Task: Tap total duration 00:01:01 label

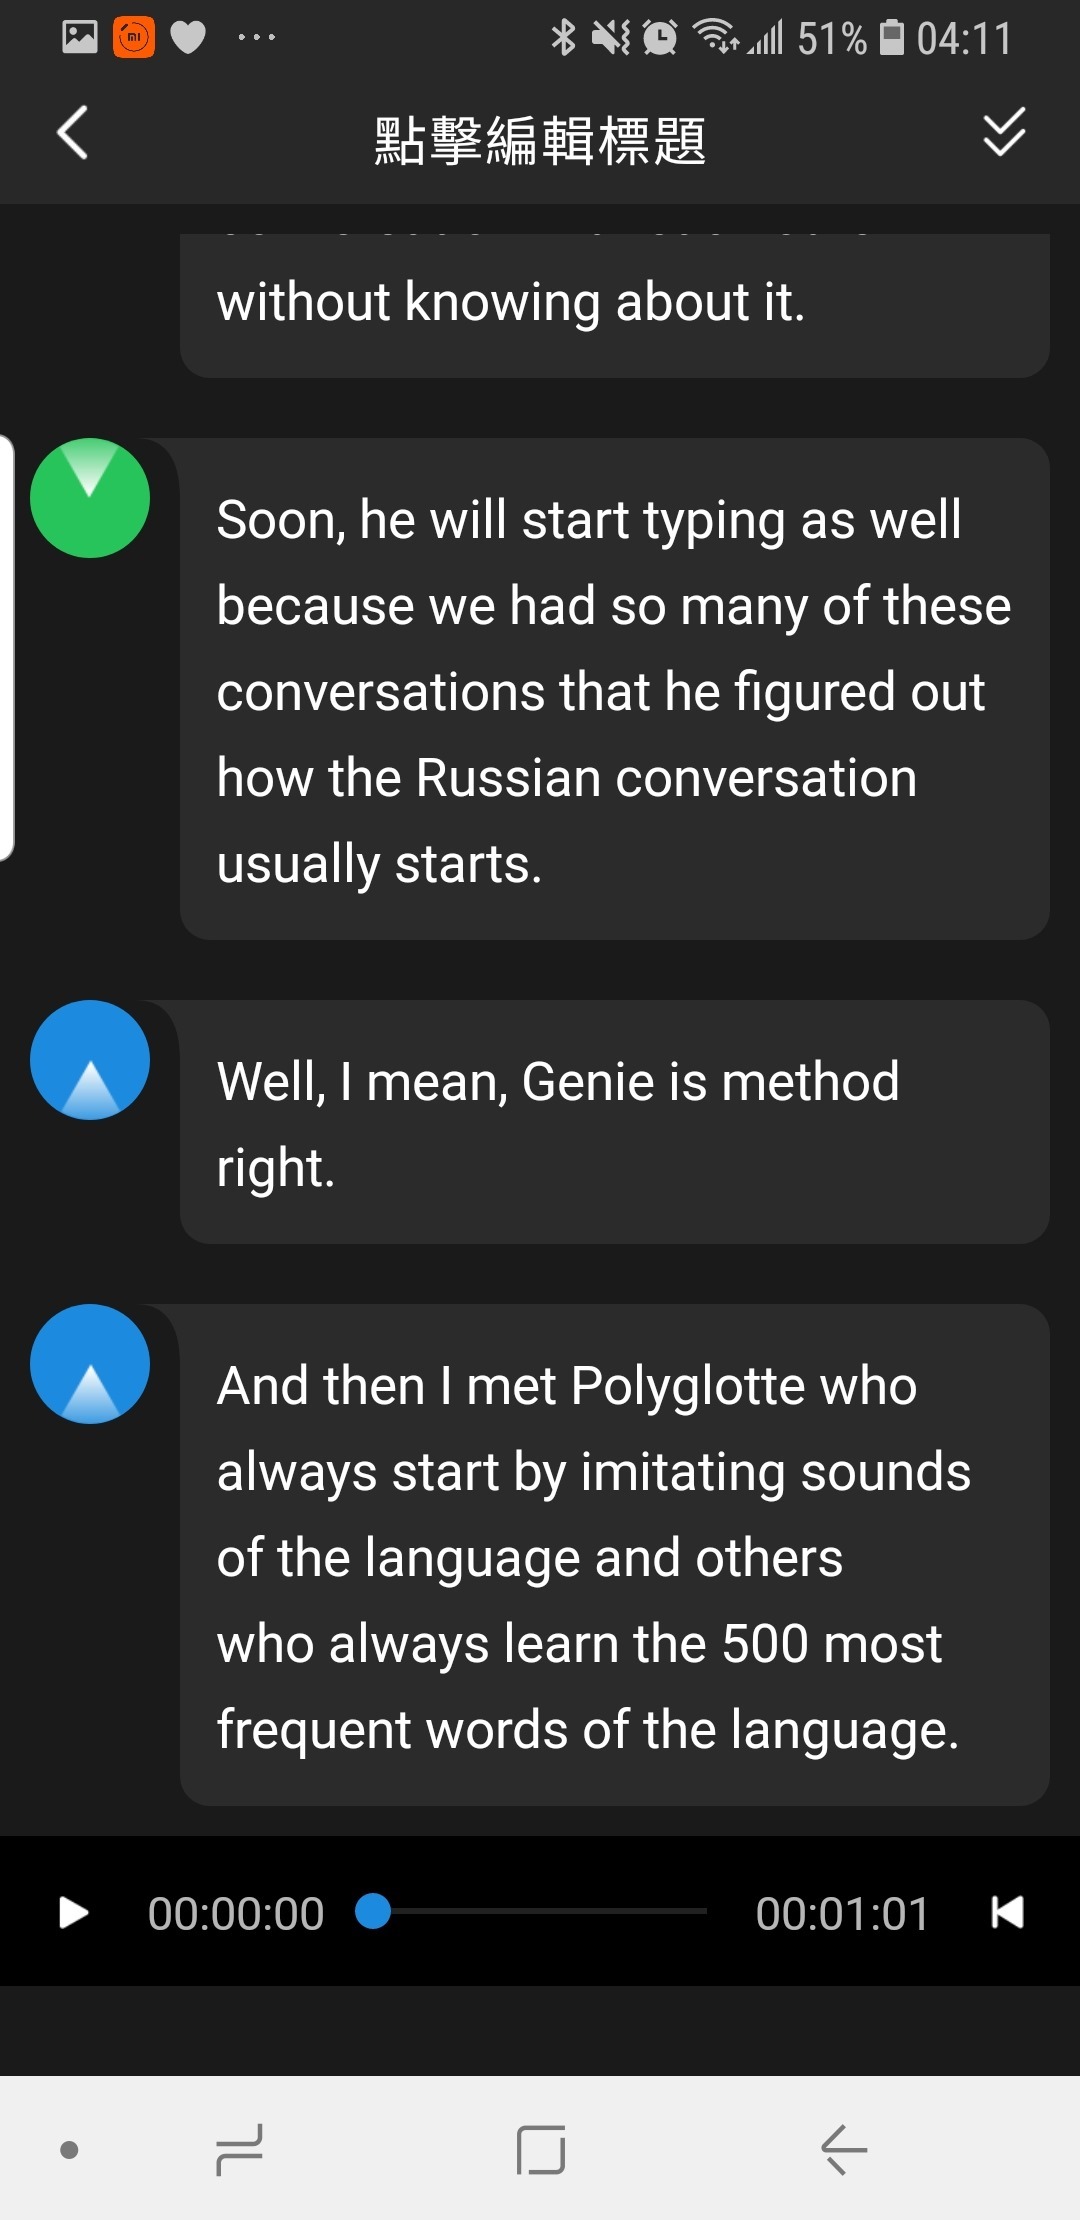Action: [842, 1913]
